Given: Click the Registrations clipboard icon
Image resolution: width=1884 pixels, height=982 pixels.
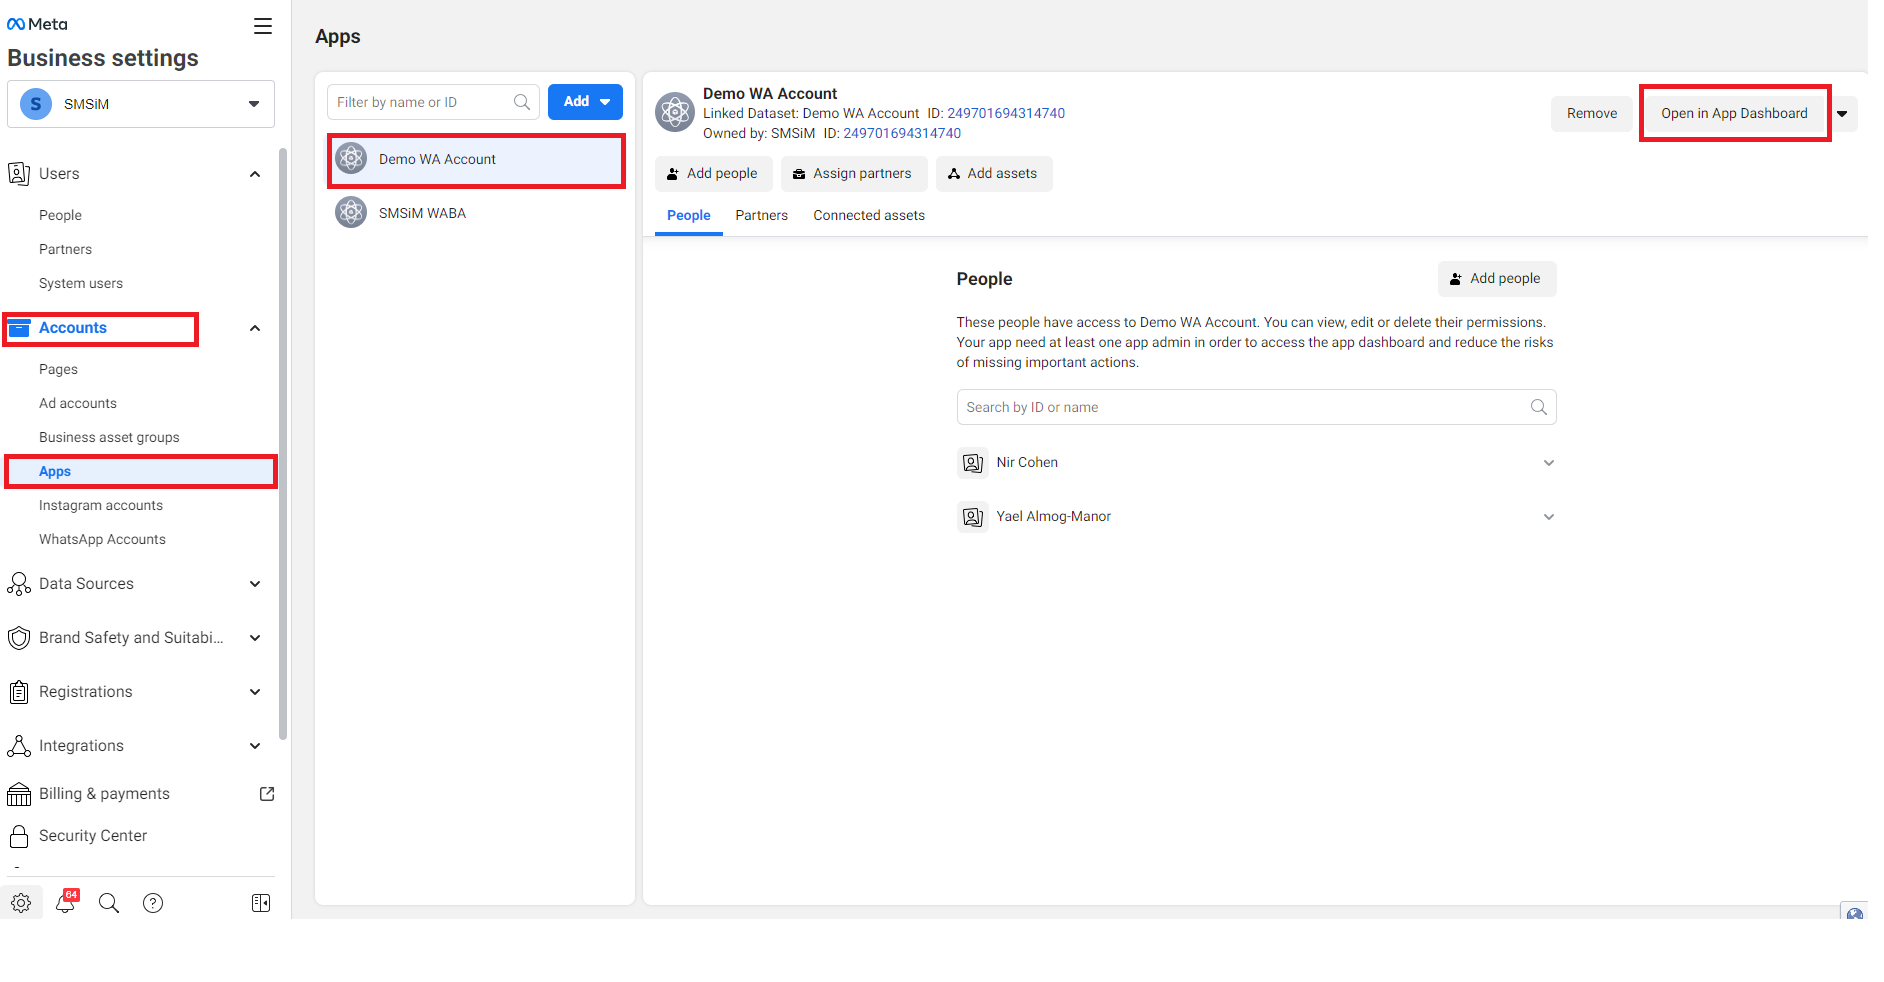Looking at the screenshot, I should 19,692.
